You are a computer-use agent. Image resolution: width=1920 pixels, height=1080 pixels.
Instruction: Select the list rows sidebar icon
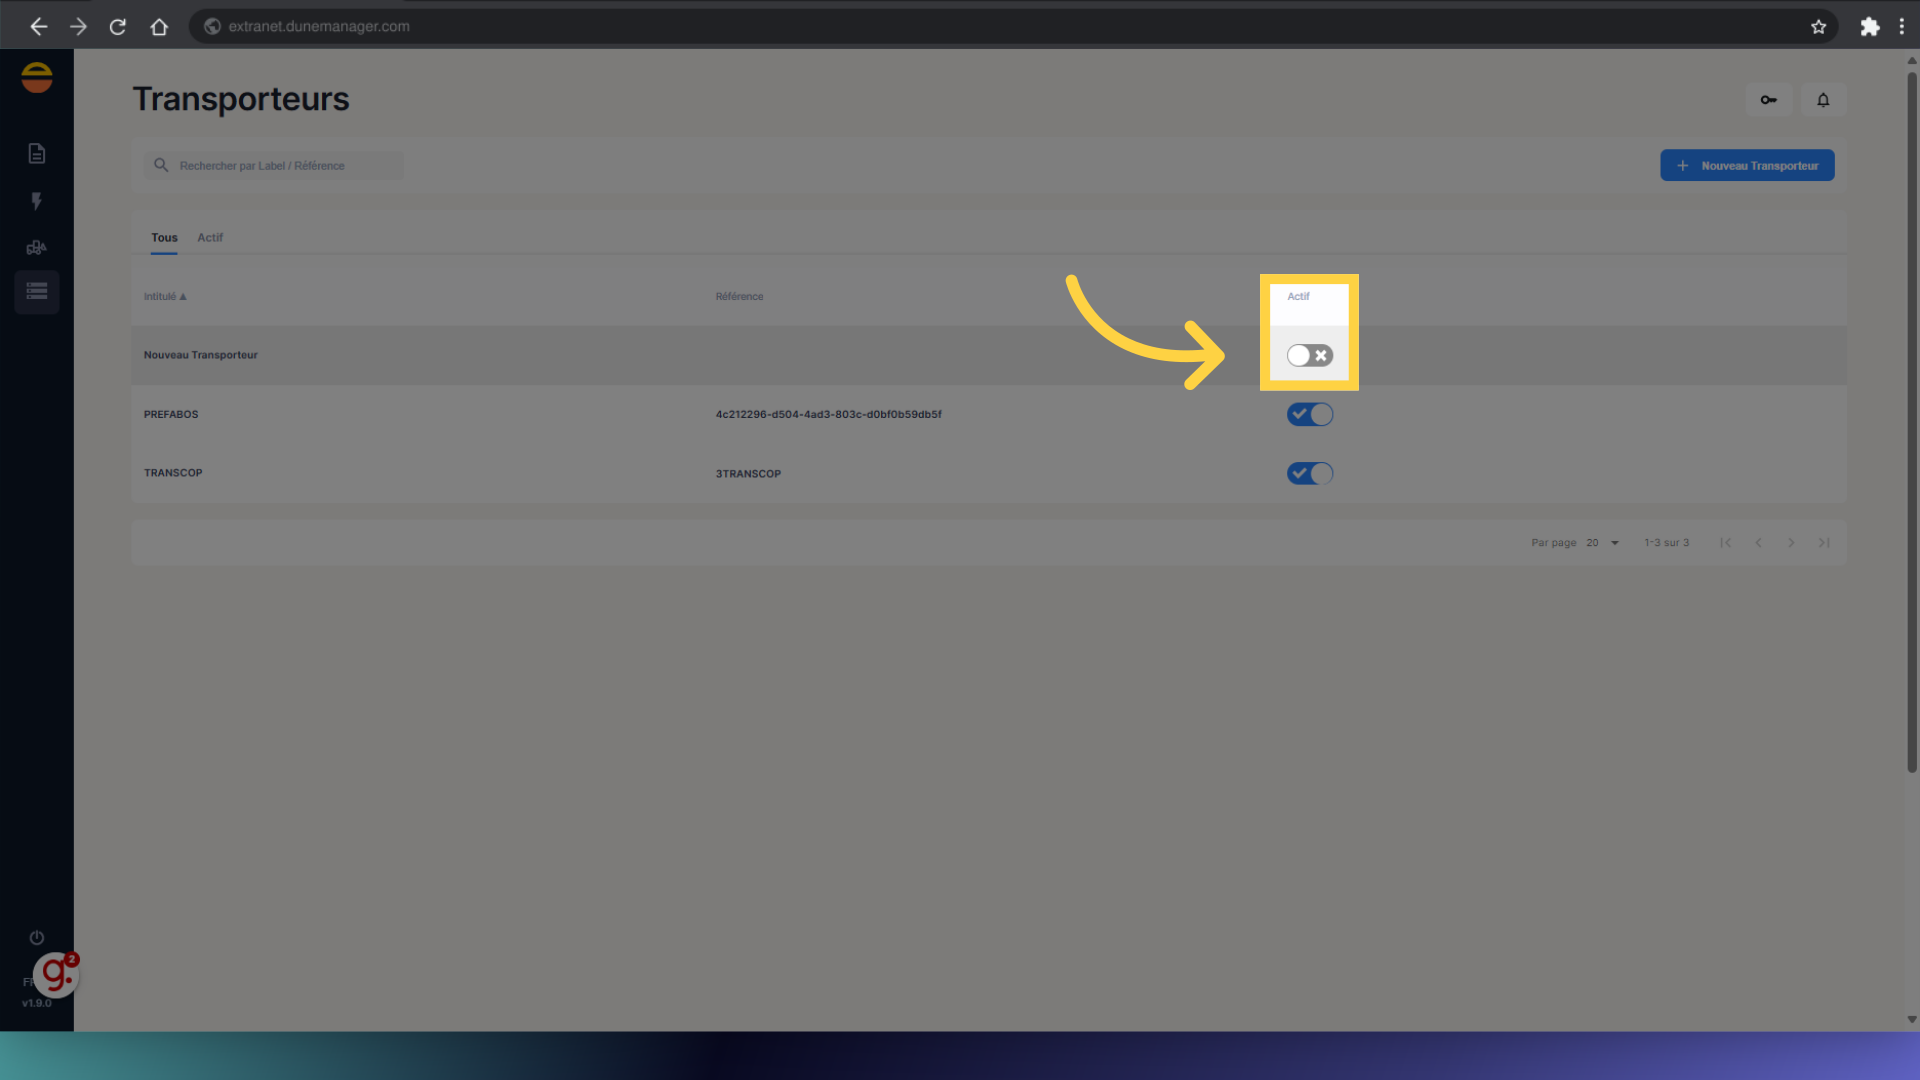click(37, 292)
